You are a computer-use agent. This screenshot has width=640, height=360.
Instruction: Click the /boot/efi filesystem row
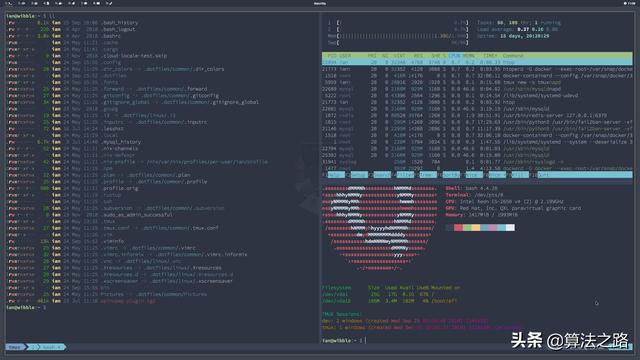pos(390,301)
